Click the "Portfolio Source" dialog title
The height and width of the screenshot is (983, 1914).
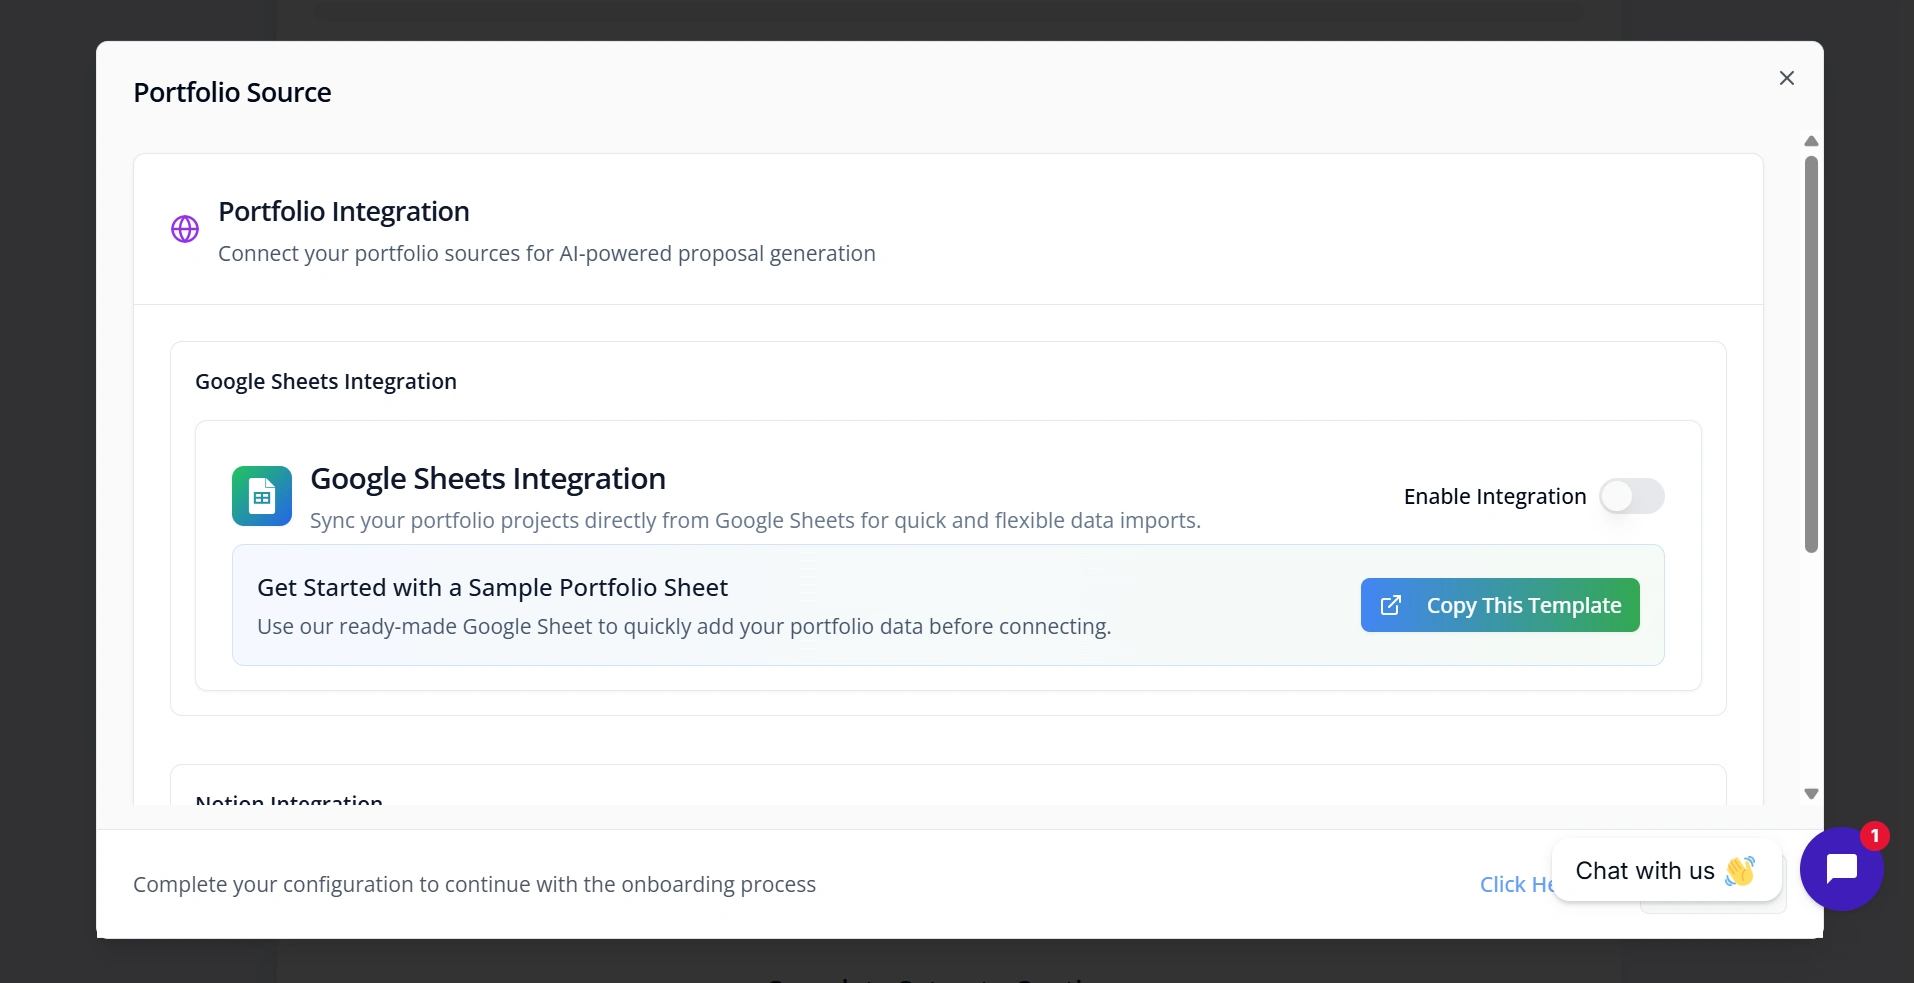(232, 93)
